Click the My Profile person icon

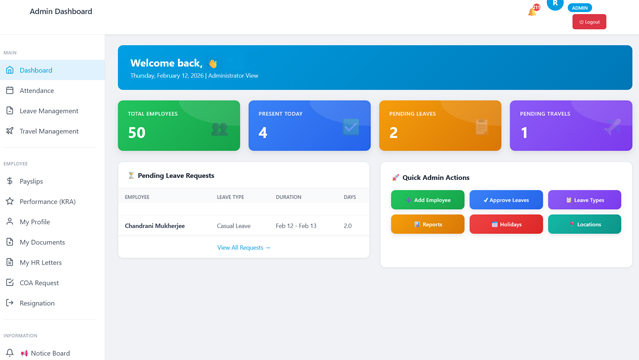[10, 221]
